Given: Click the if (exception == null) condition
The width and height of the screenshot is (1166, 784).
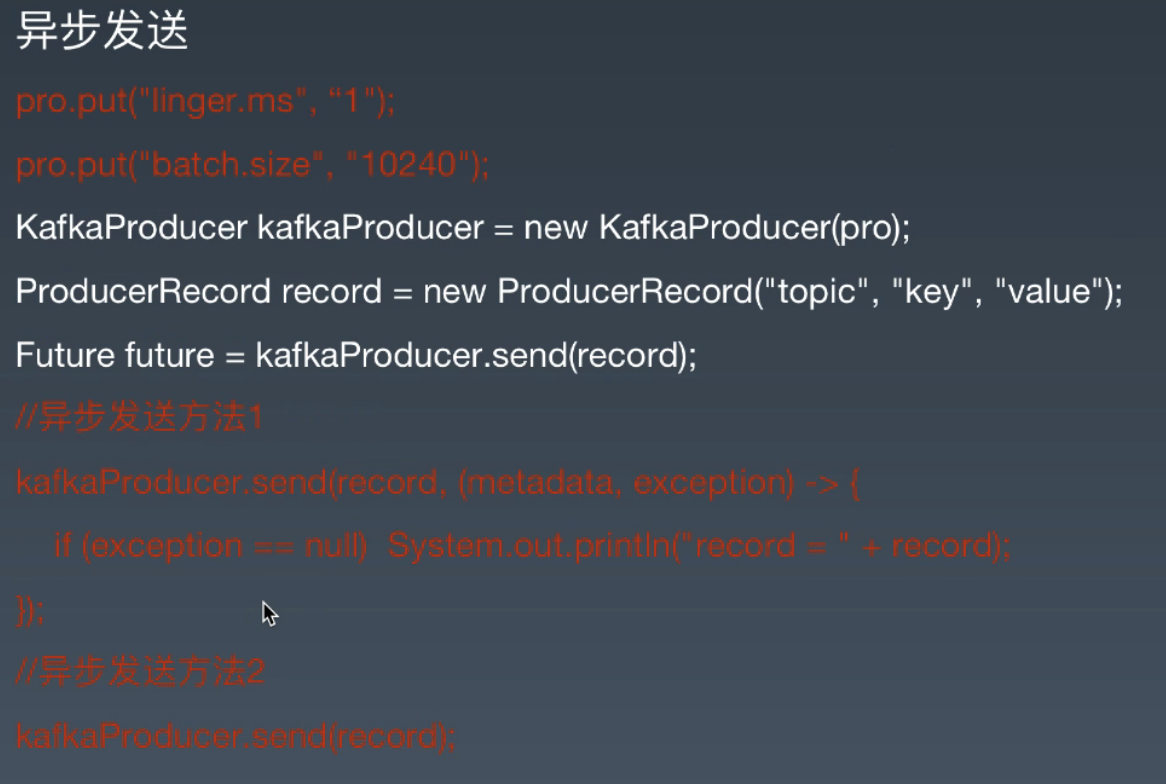Looking at the screenshot, I should (x=211, y=546).
